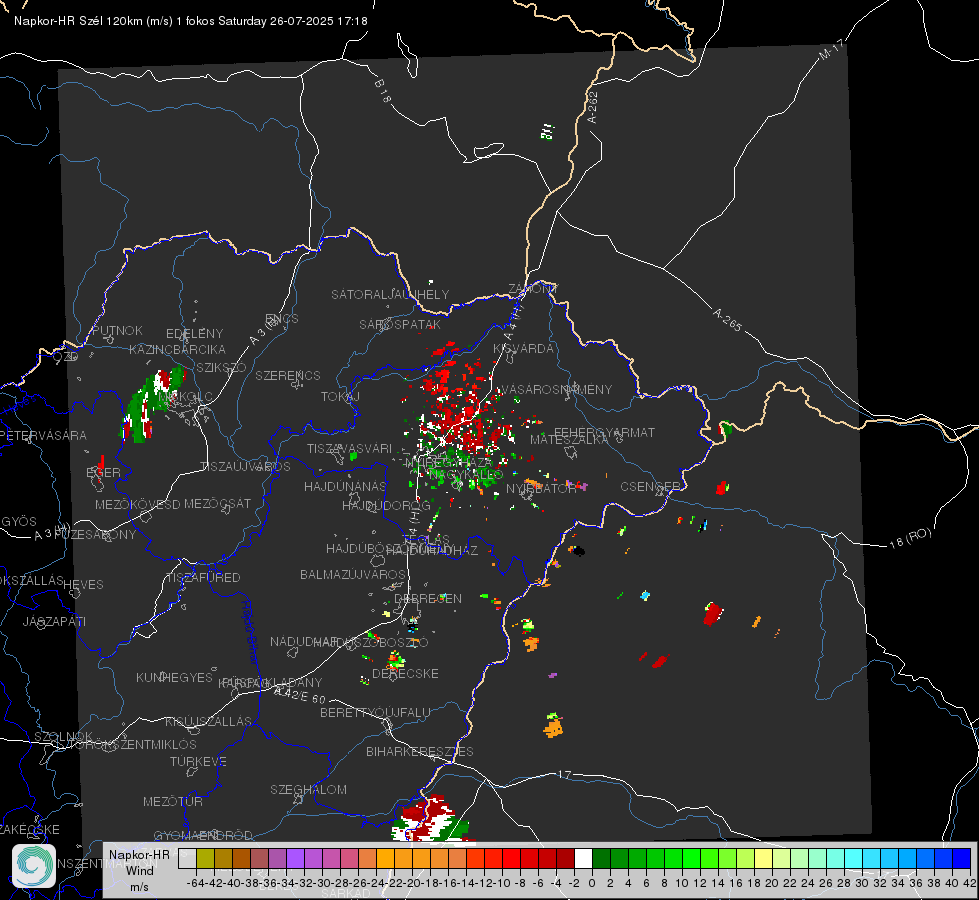
Task: Click the 'SZERENCS' town label
Action: coord(288,375)
